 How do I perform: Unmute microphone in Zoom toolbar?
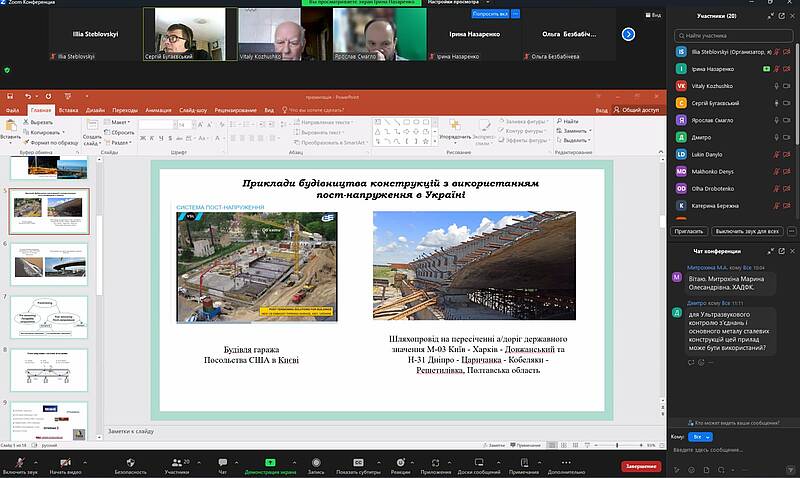point(20,462)
